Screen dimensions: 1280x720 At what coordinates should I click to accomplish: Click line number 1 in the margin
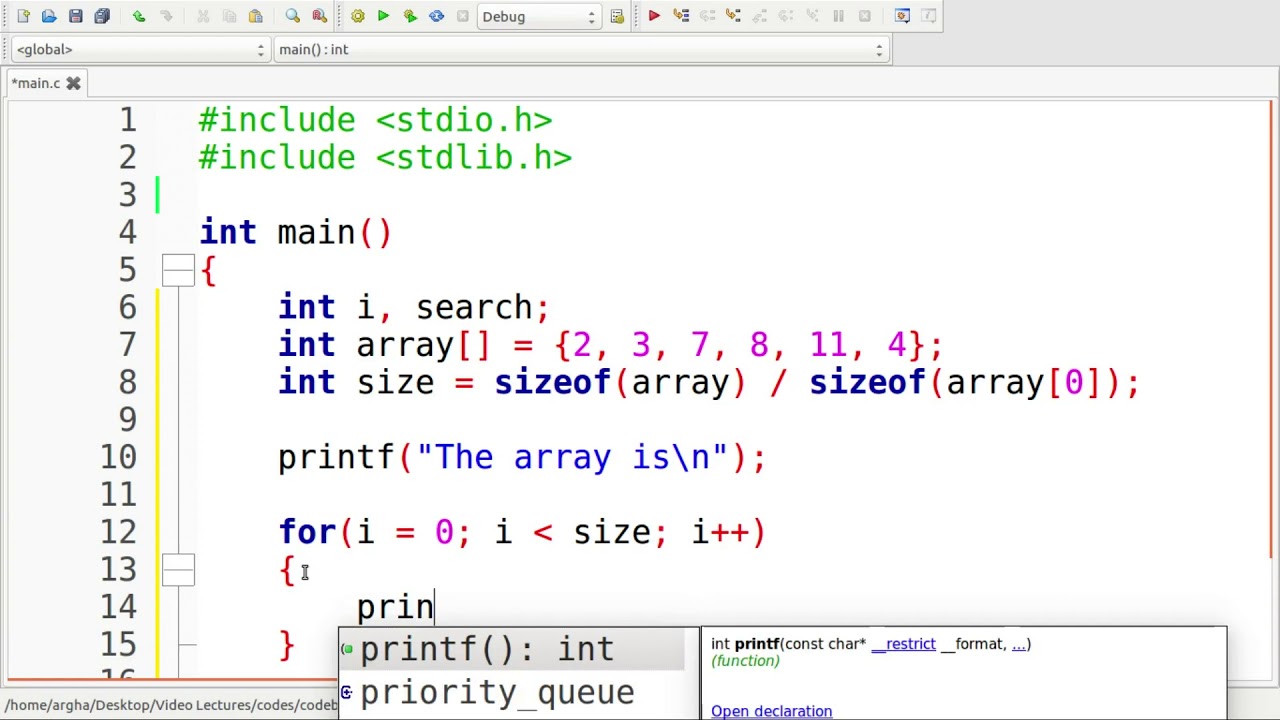point(127,120)
